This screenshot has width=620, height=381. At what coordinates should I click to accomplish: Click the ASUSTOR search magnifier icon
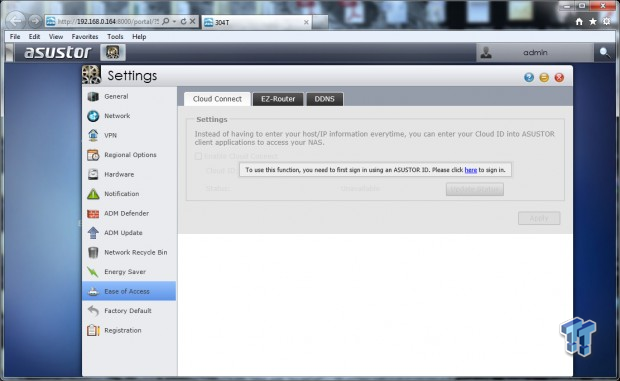point(605,52)
